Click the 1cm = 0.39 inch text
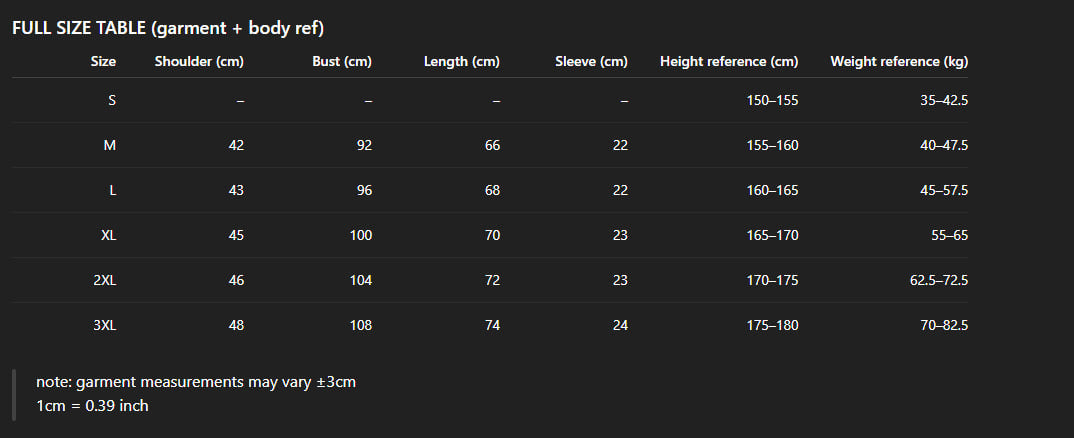Viewport: 1074px width, 438px height. coord(92,406)
